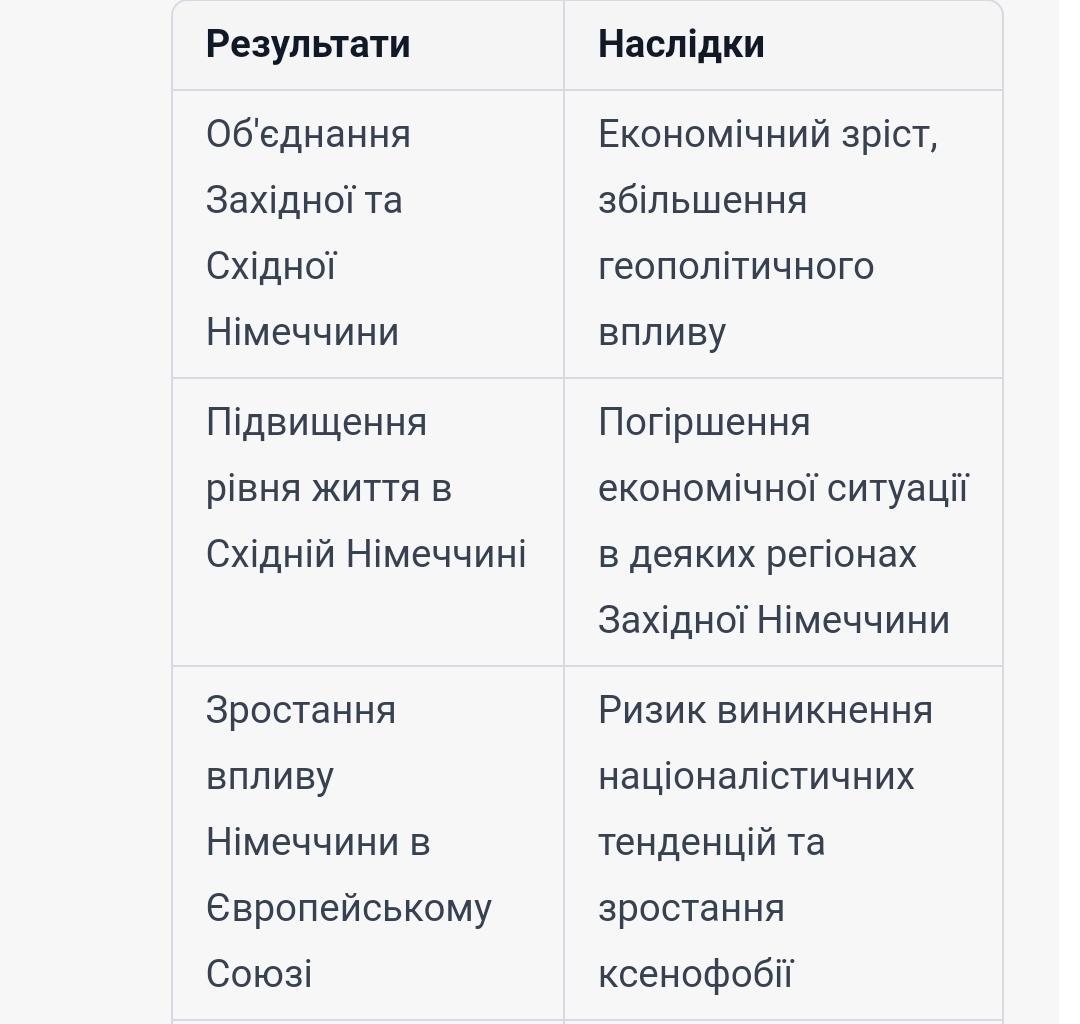
Task: Click the word "ксенофобії"
Action: (695, 974)
